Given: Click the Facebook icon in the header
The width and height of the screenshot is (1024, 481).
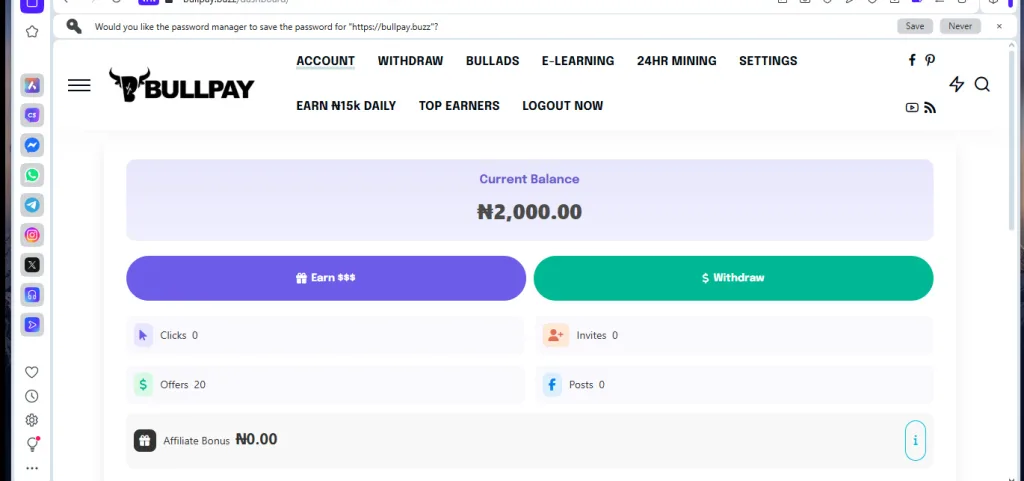Looking at the screenshot, I should pyautogui.click(x=912, y=60).
